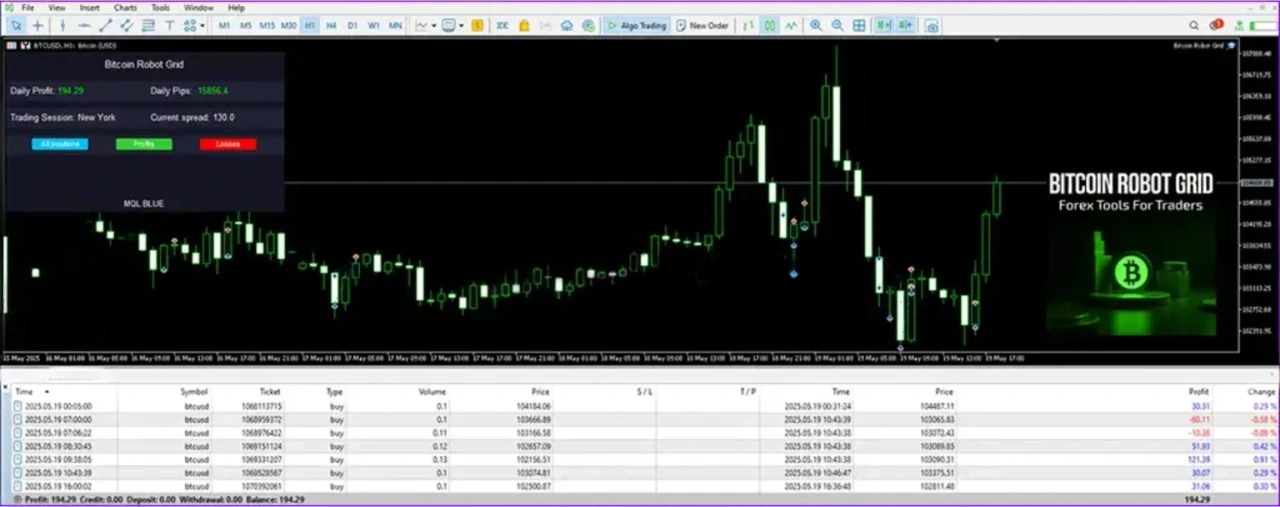The width and height of the screenshot is (1280, 507).
Task: Click the New Order button
Action: pos(702,26)
